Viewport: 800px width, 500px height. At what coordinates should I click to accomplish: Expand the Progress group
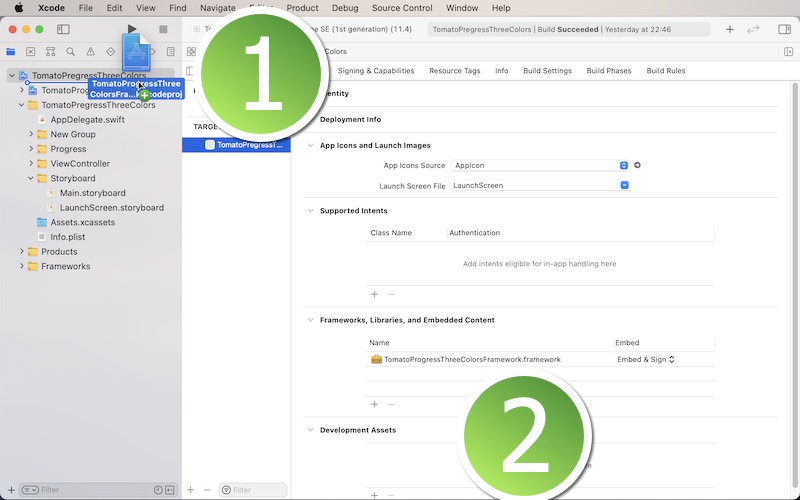[31, 149]
